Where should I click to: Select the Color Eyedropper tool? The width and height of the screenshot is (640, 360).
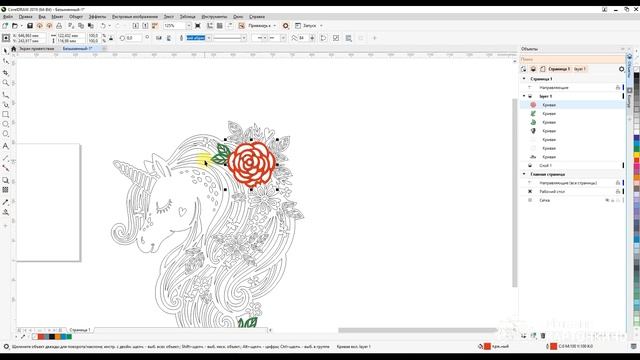(x=5, y=202)
